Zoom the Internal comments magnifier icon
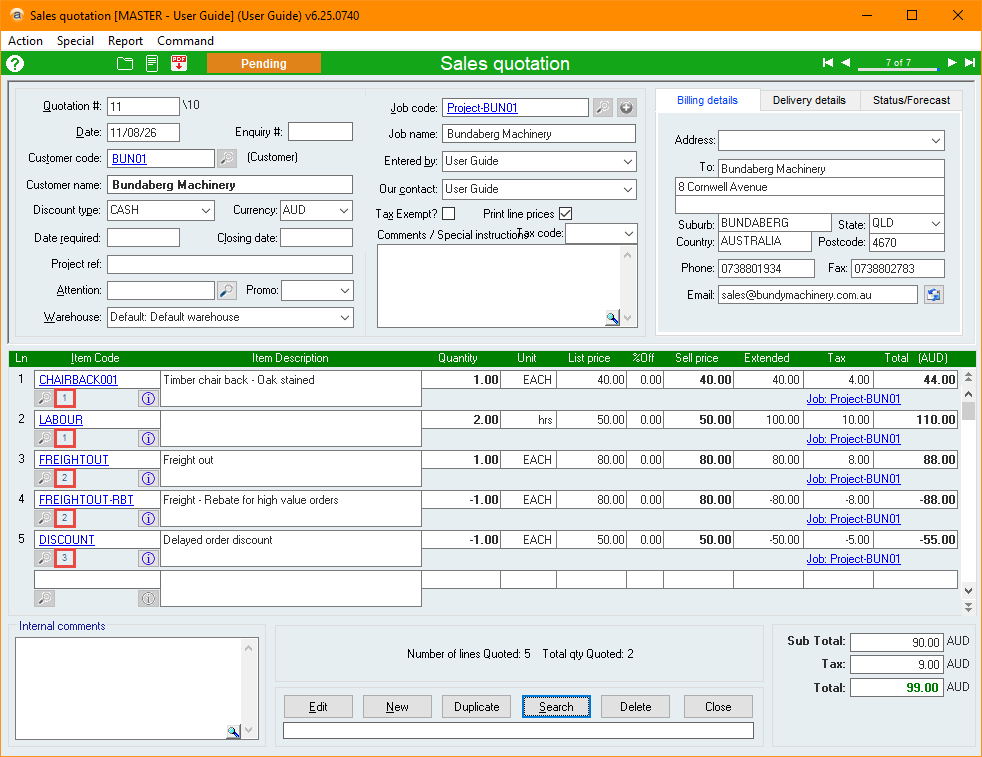Viewport: 982px width, 757px height. point(233,731)
